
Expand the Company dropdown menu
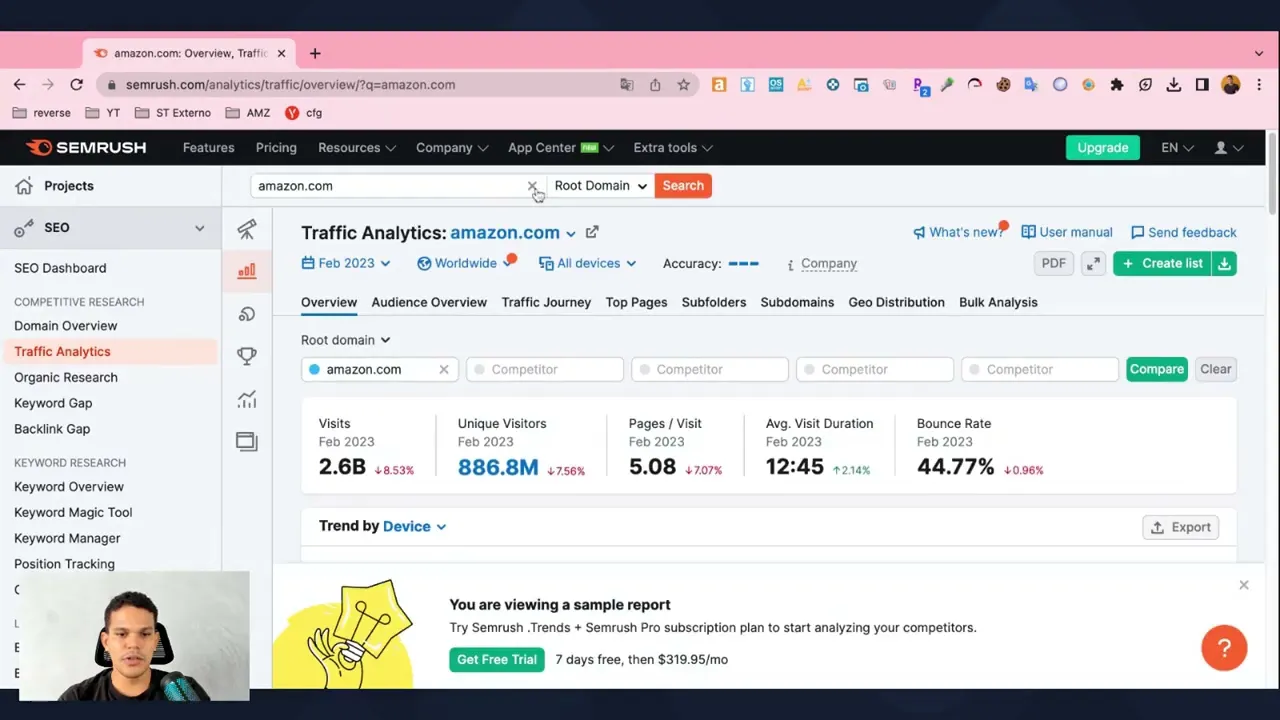(452, 148)
